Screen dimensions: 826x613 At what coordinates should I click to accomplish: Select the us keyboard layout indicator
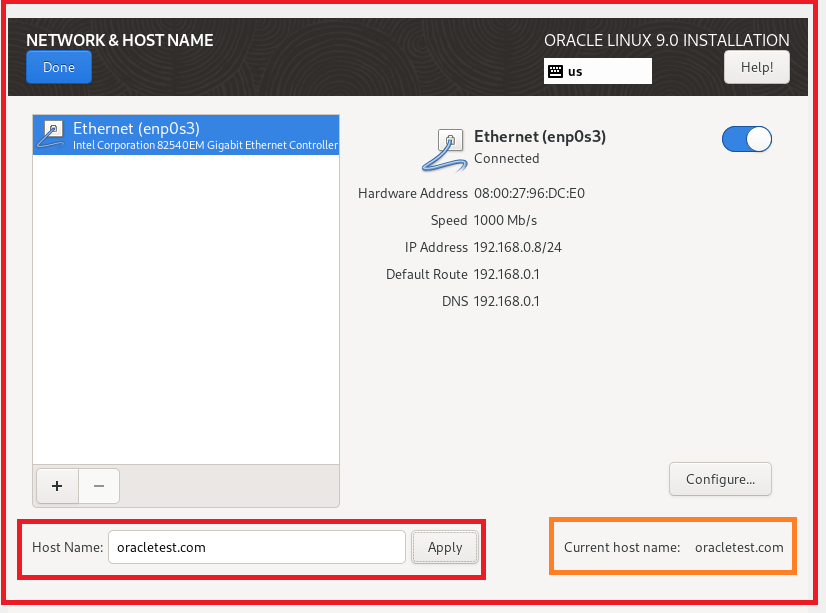597,71
